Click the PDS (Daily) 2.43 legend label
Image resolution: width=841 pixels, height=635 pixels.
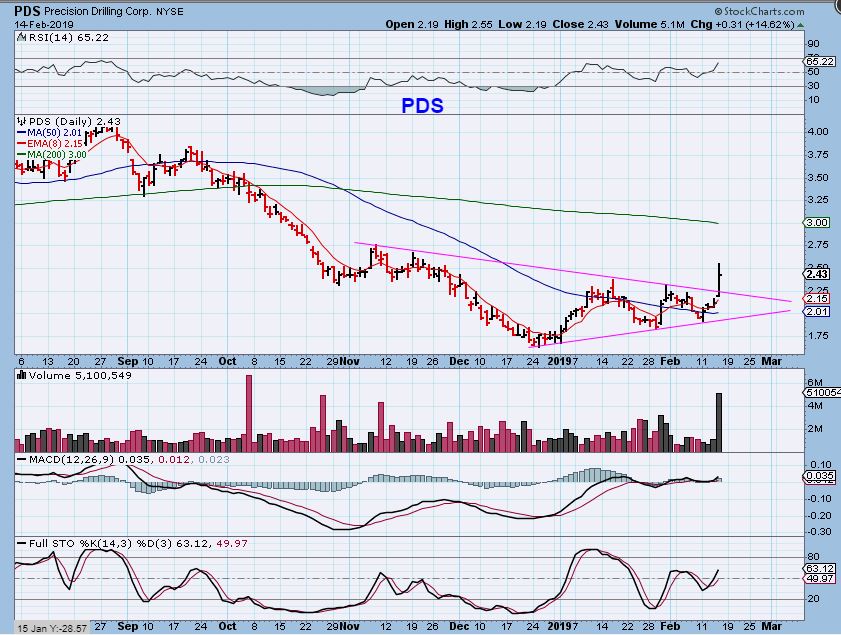[75, 122]
